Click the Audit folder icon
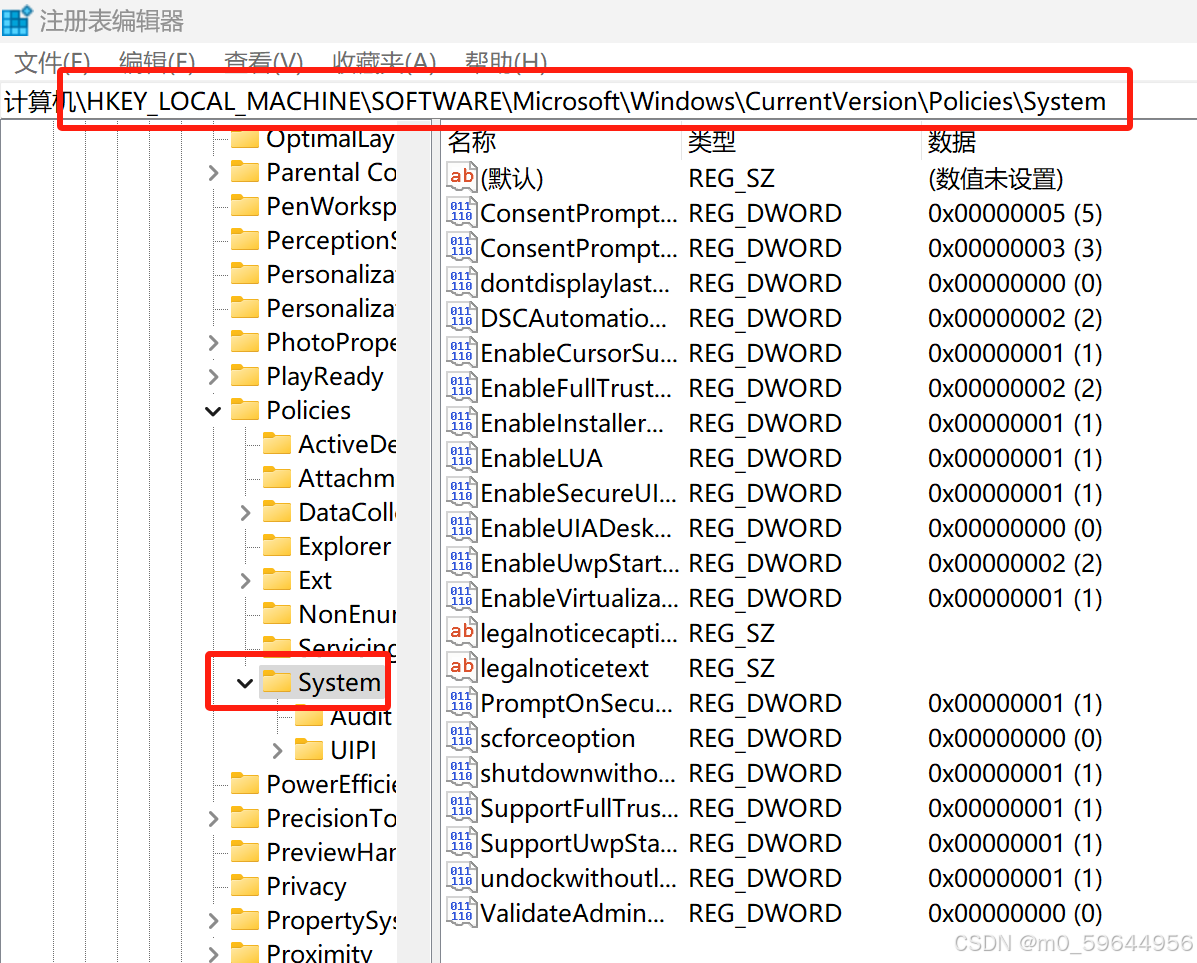 click(x=310, y=716)
